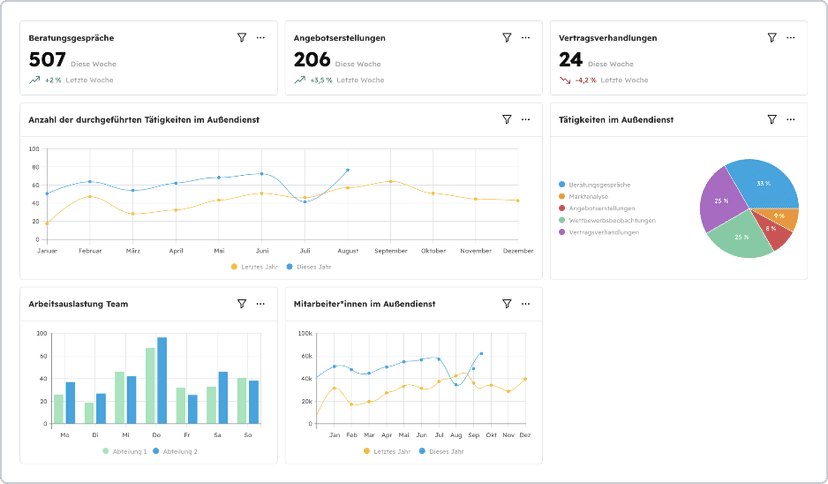The height and width of the screenshot is (484, 828).
Task: Toggle Angebotserstellungen pie legend entry
Action: pyautogui.click(x=597, y=208)
